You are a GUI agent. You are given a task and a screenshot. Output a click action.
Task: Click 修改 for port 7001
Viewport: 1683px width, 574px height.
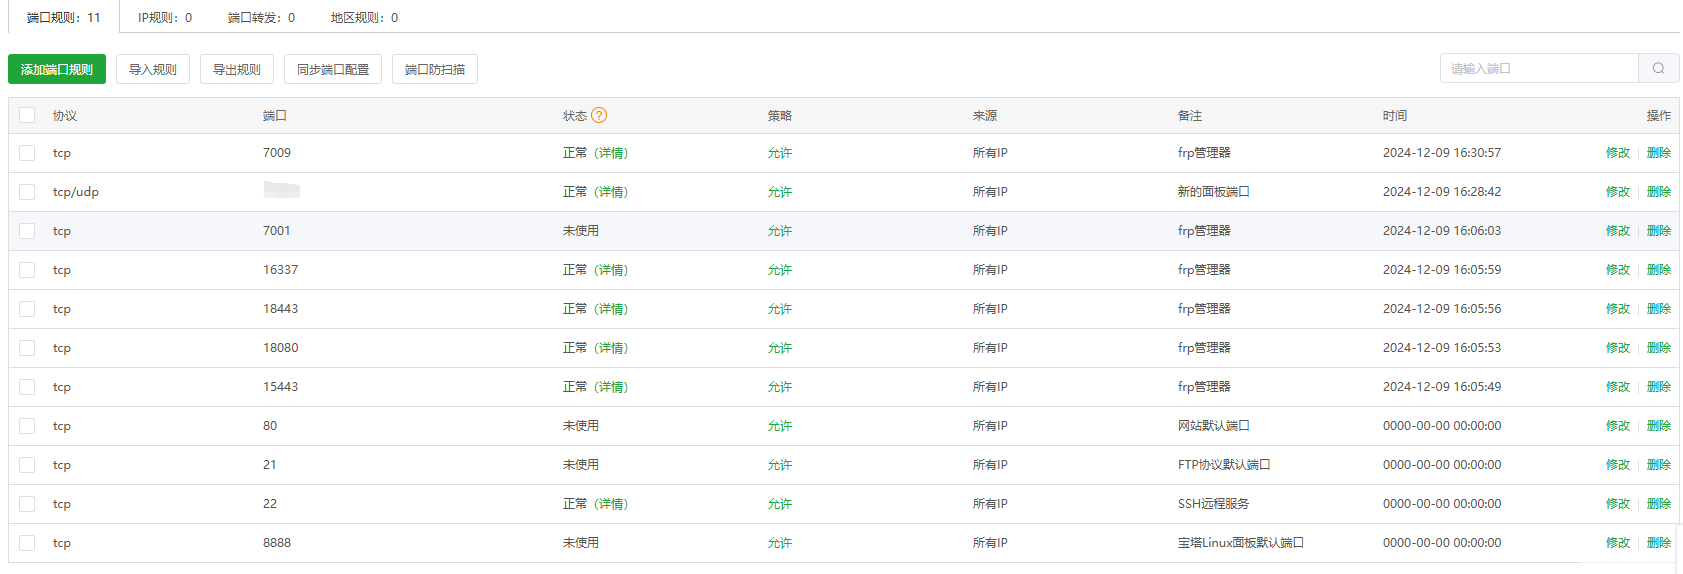(x=1618, y=231)
